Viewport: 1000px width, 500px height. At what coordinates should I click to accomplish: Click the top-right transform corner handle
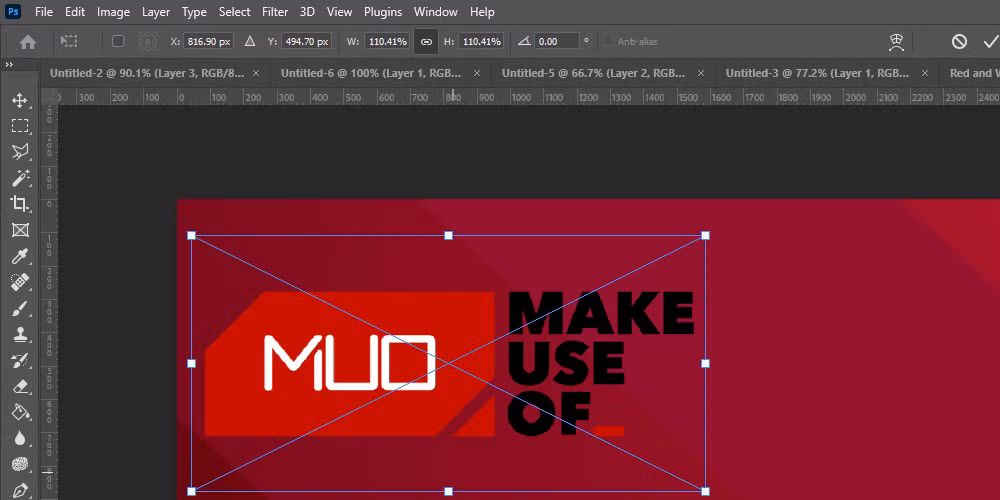pyautogui.click(x=705, y=235)
